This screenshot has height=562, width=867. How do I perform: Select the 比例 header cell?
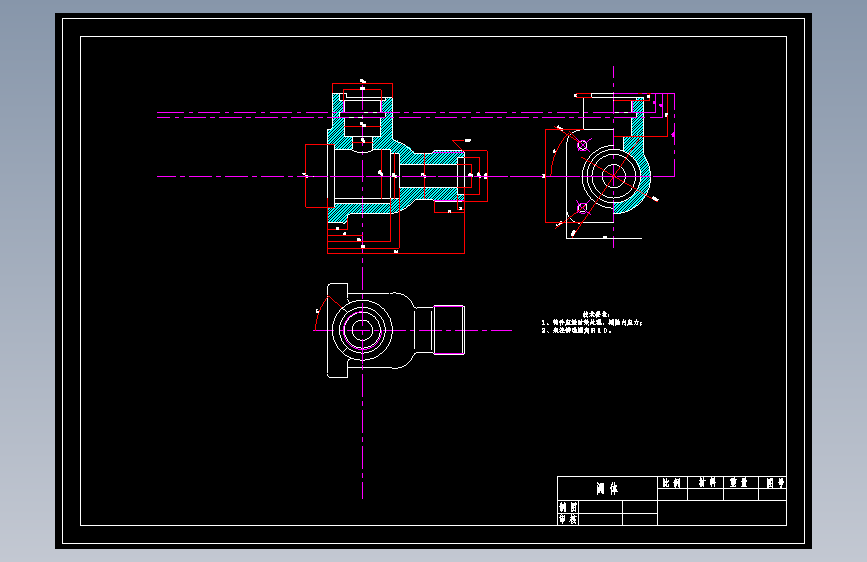[672, 483]
